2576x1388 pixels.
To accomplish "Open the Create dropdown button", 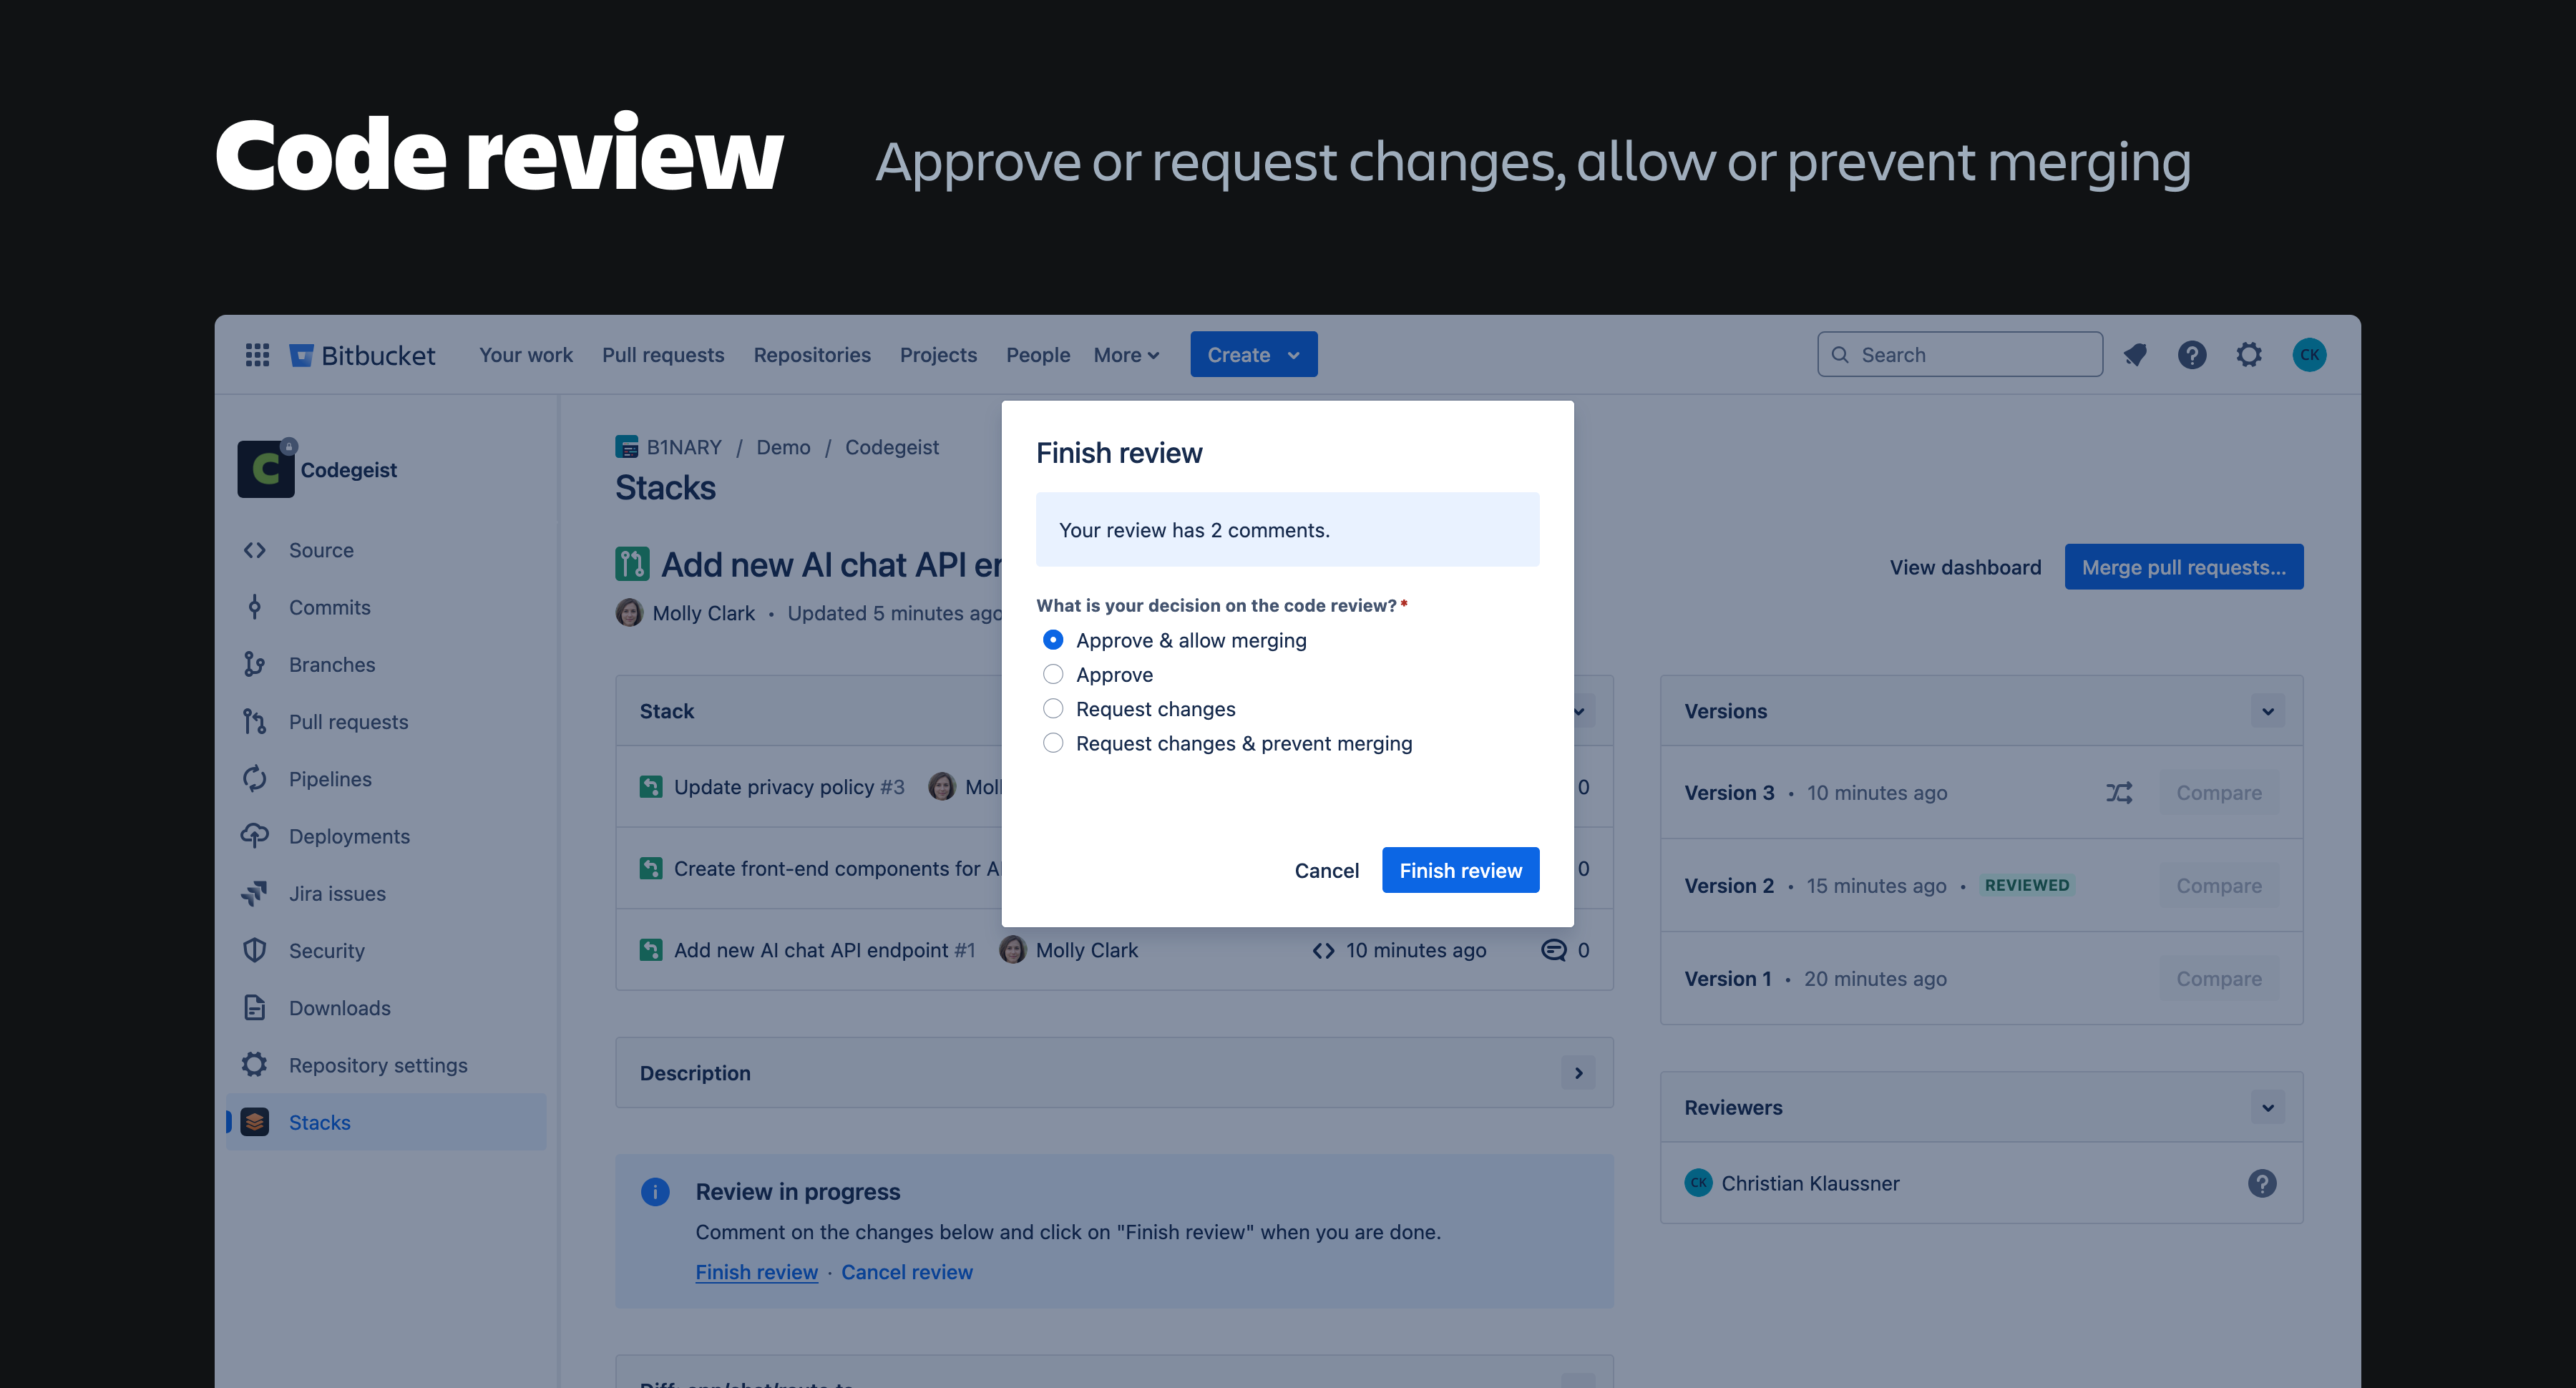I will tap(1253, 355).
